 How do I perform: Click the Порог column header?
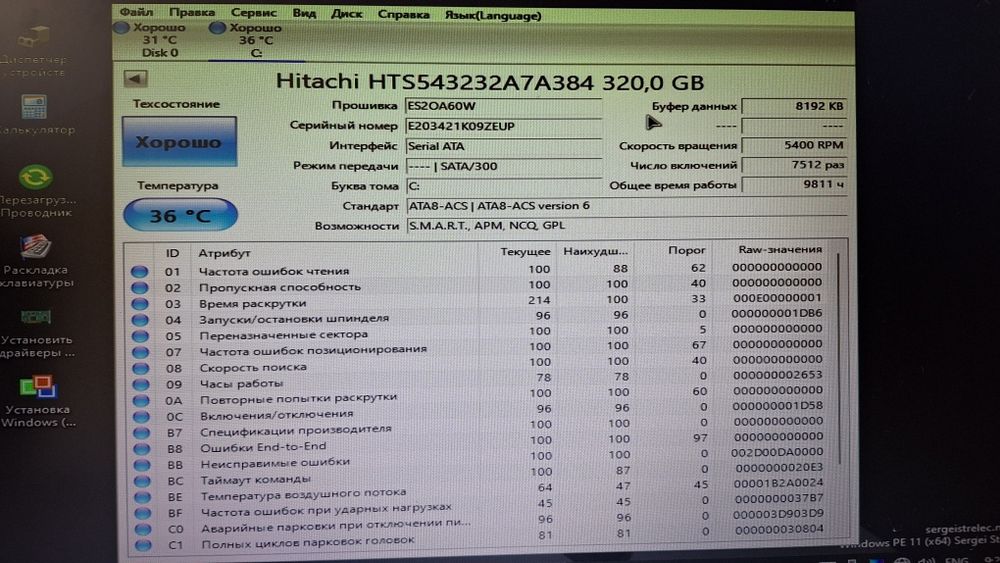pos(687,250)
